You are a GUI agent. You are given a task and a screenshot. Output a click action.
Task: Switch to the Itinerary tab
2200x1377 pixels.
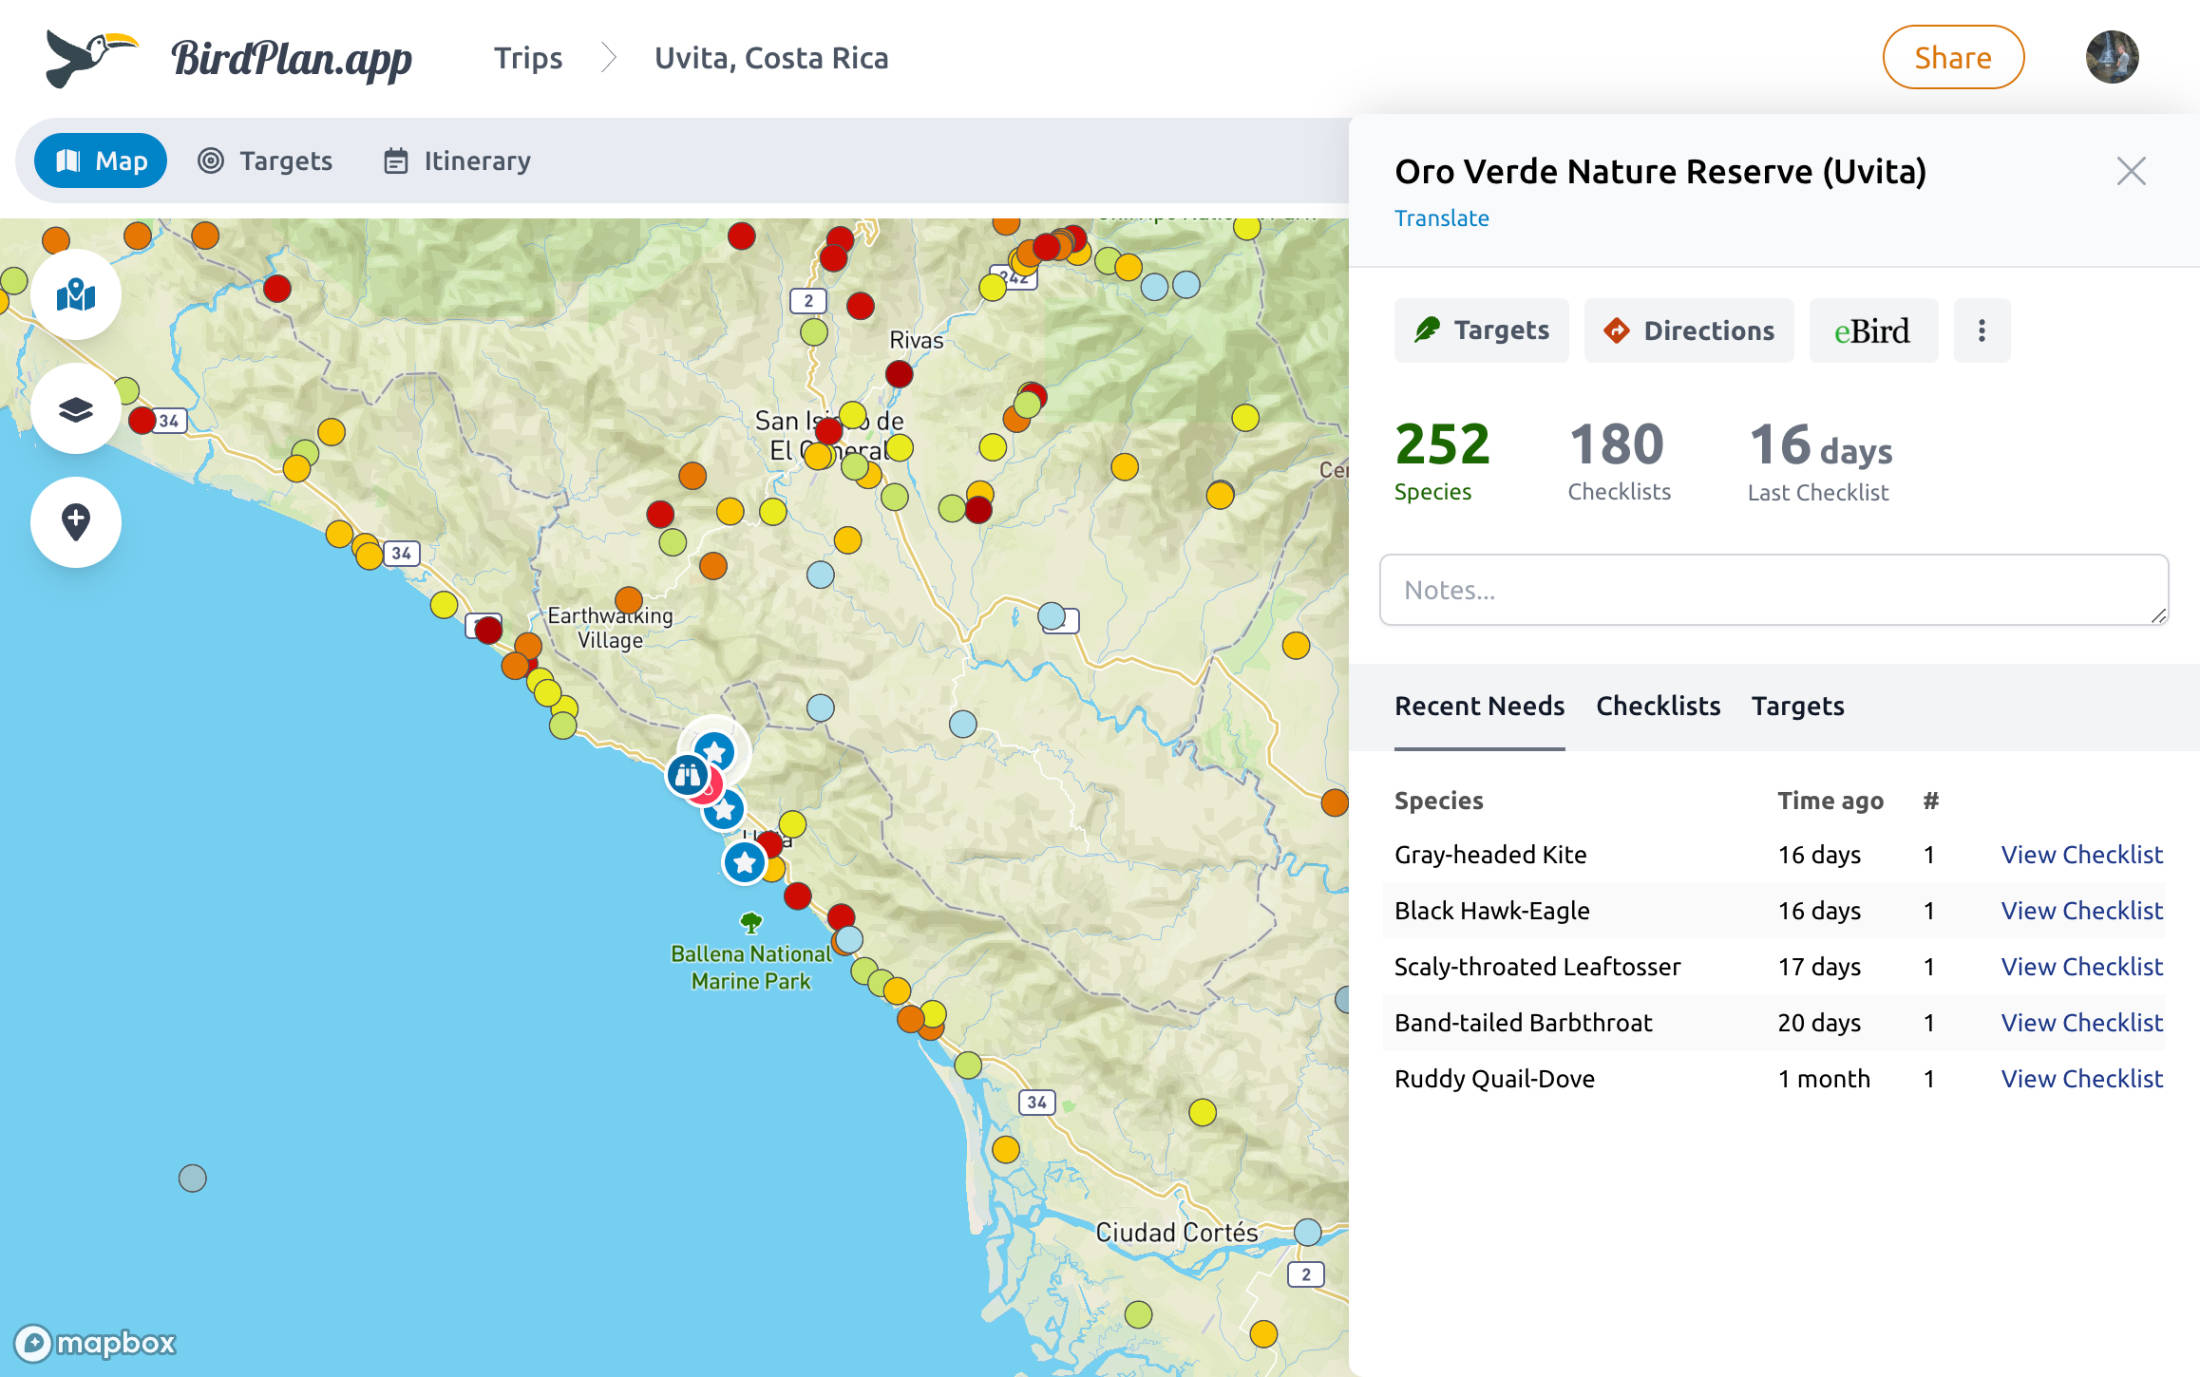point(455,160)
